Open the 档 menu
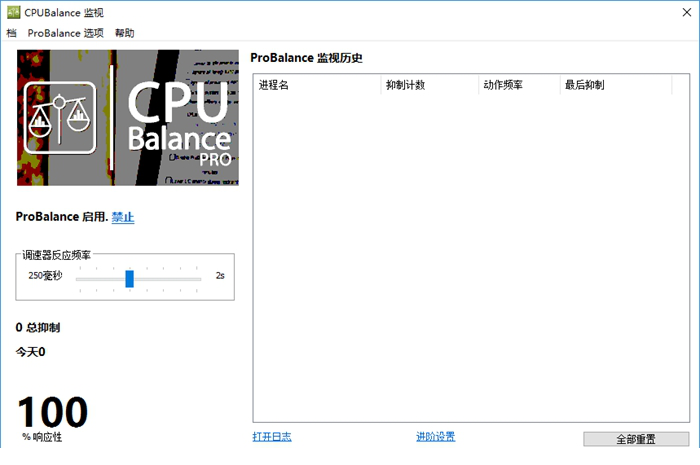The image size is (700, 465). click(11, 33)
